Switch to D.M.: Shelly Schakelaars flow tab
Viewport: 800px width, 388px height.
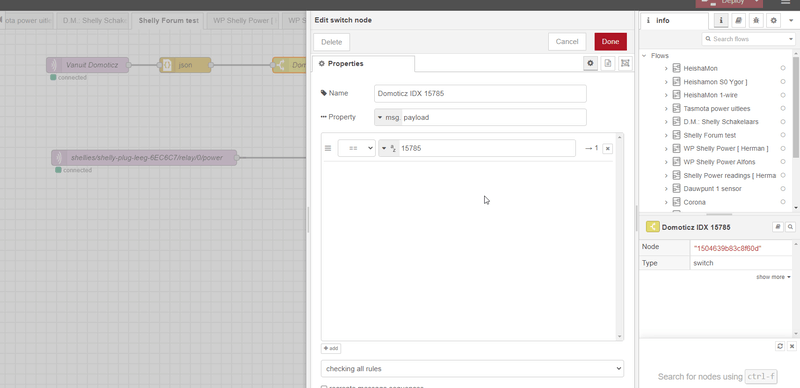[x=93, y=21]
